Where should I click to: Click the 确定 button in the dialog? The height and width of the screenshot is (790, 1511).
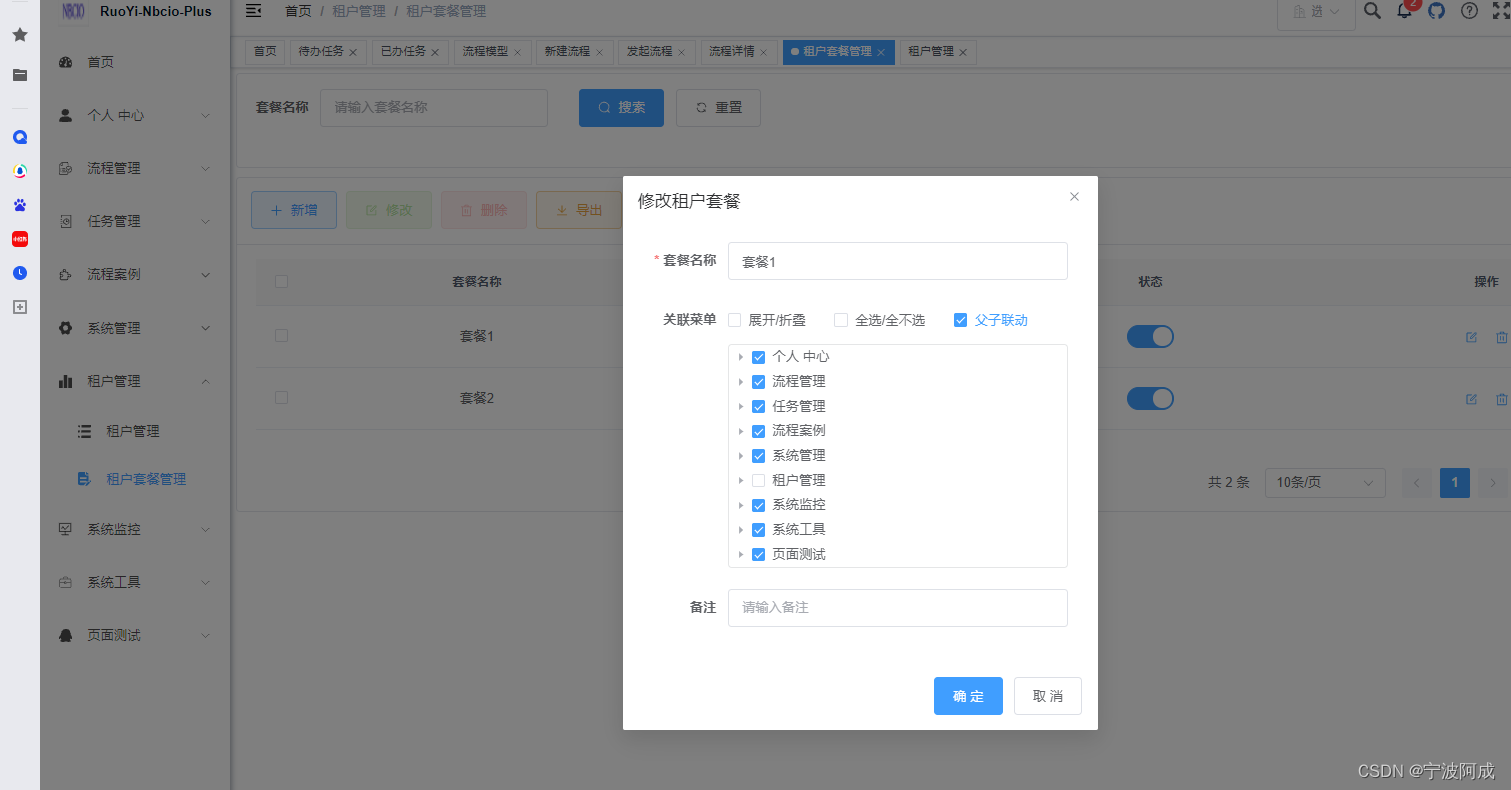click(x=968, y=696)
